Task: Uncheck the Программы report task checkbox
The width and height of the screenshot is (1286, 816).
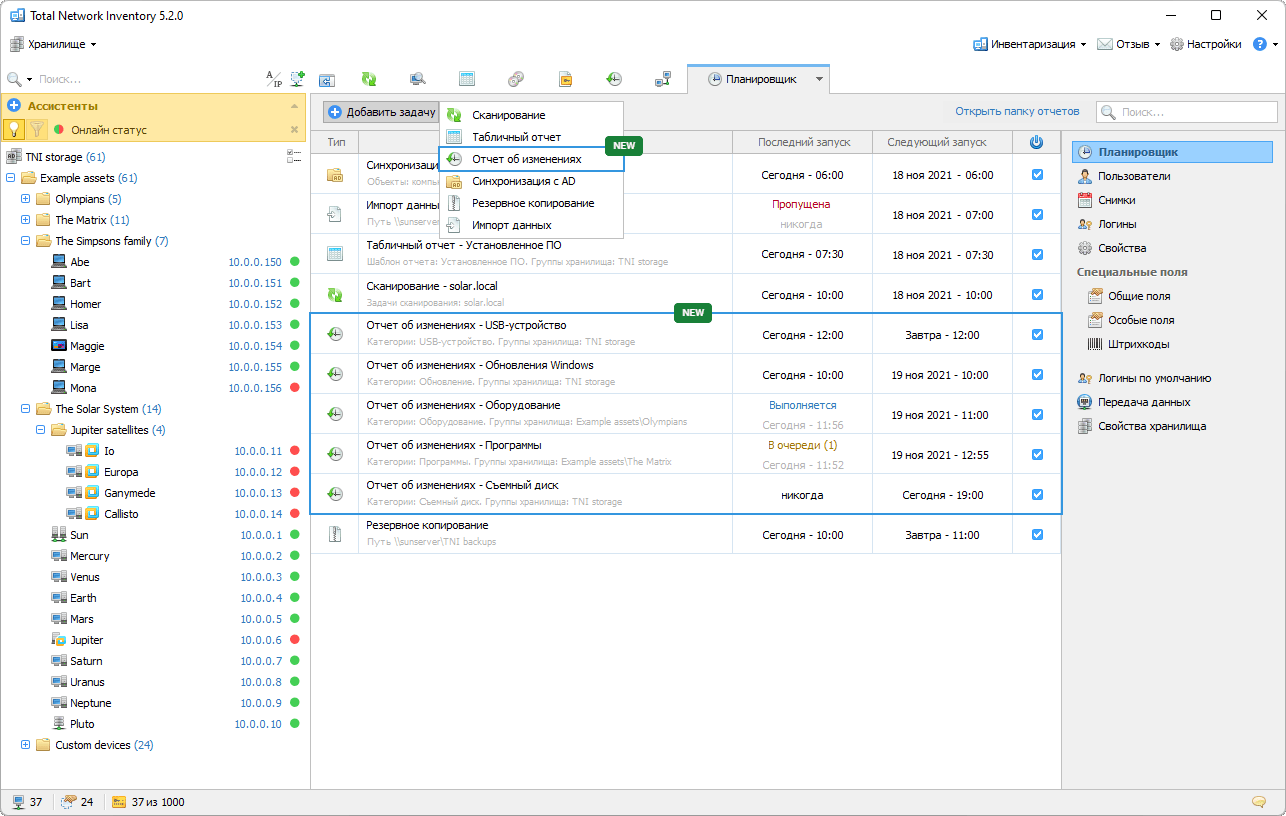Action: [1037, 455]
